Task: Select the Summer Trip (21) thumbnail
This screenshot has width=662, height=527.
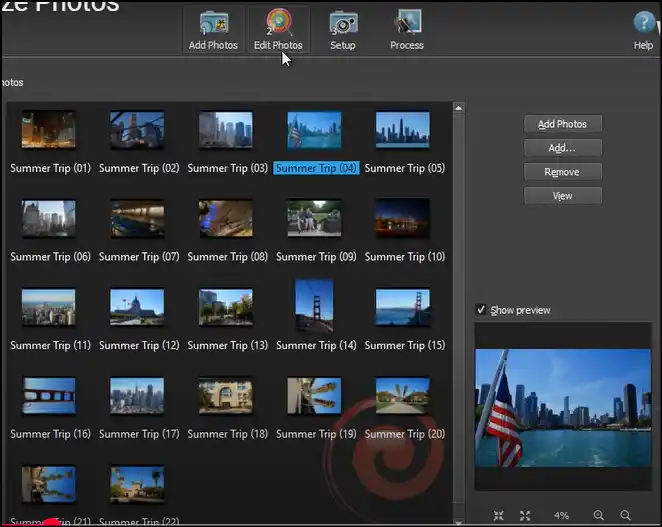Action: pos(49,484)
